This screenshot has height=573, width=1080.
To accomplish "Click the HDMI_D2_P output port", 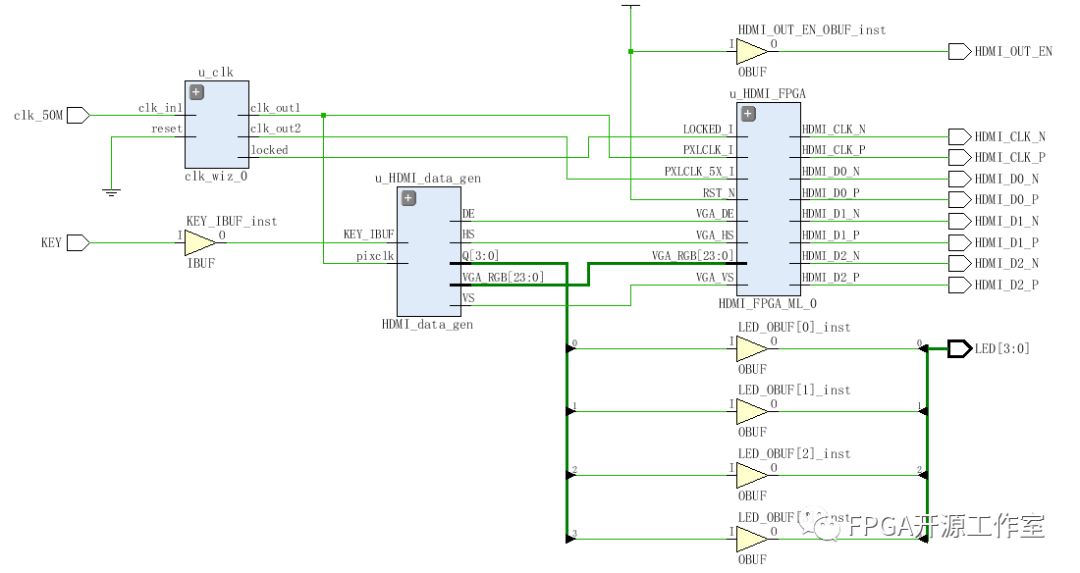I will (959, 285).
